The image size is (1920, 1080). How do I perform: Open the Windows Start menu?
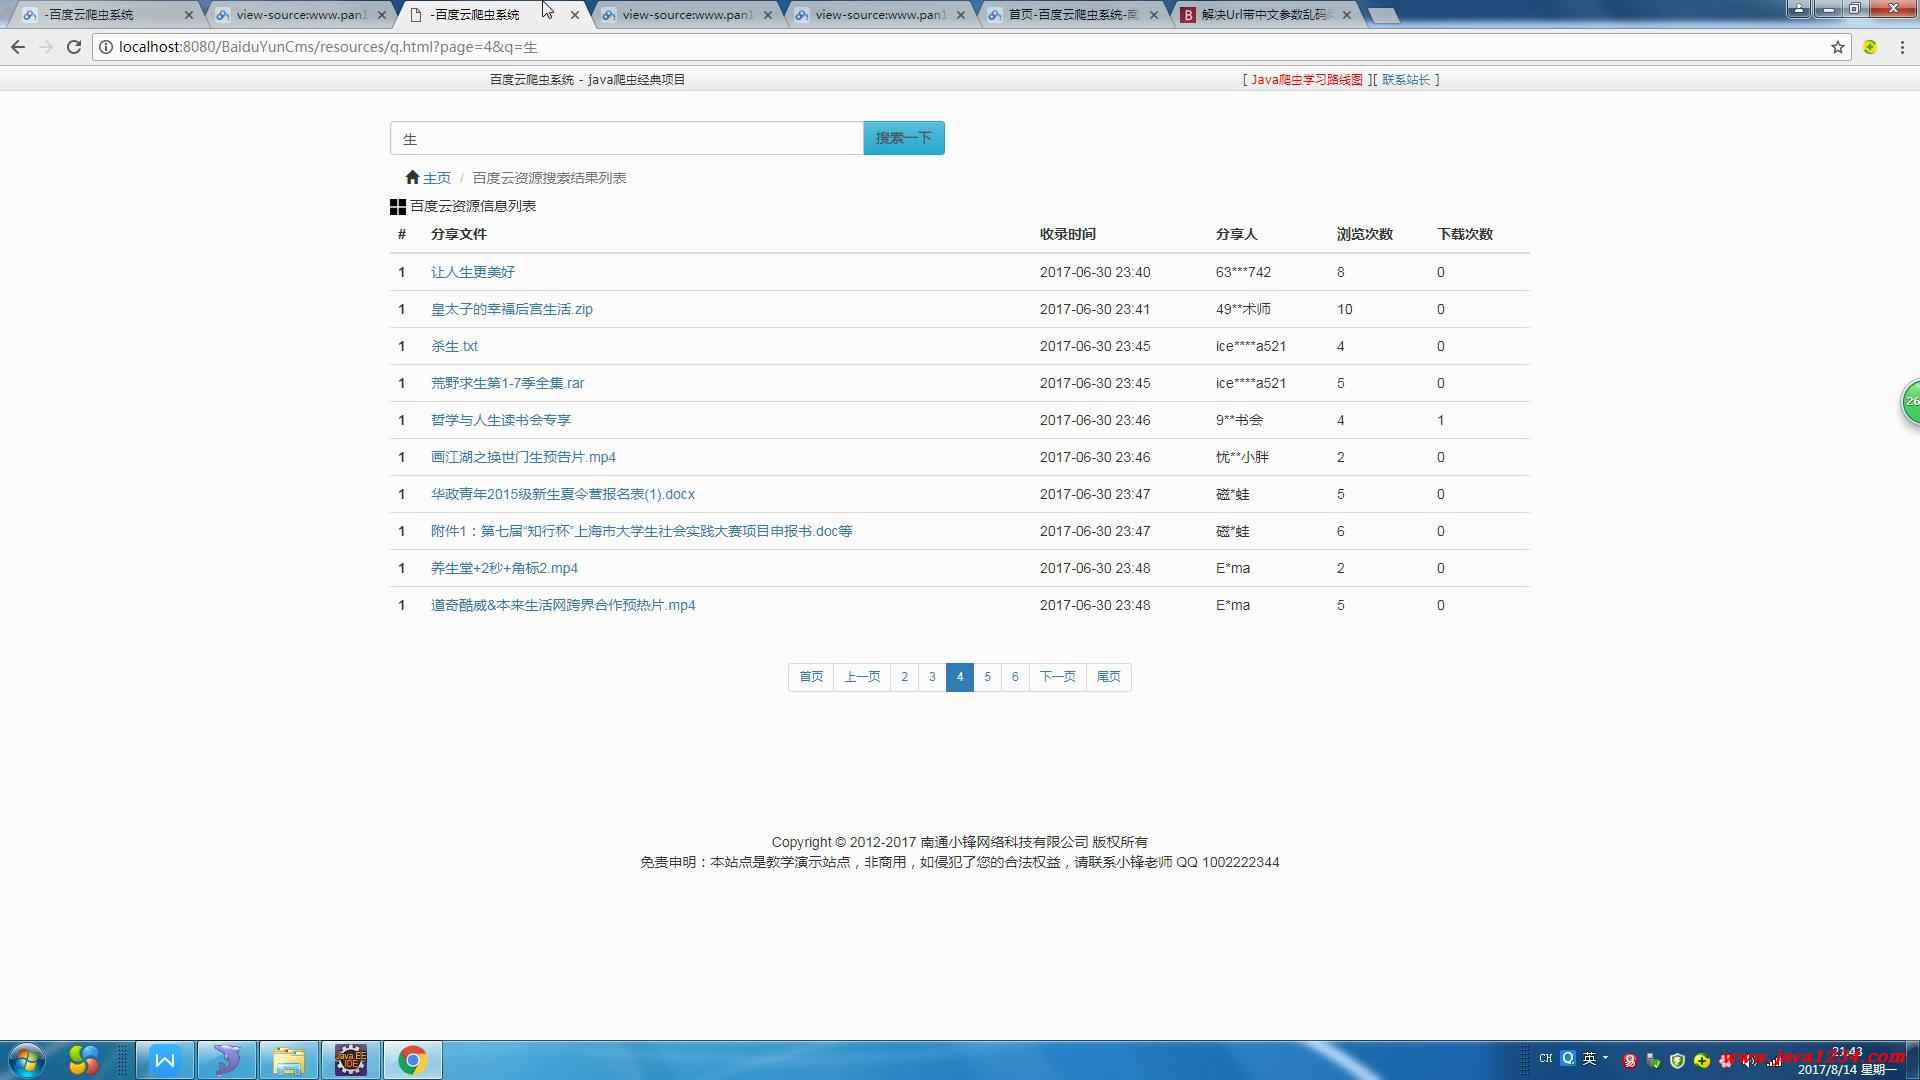[26, 1060]
